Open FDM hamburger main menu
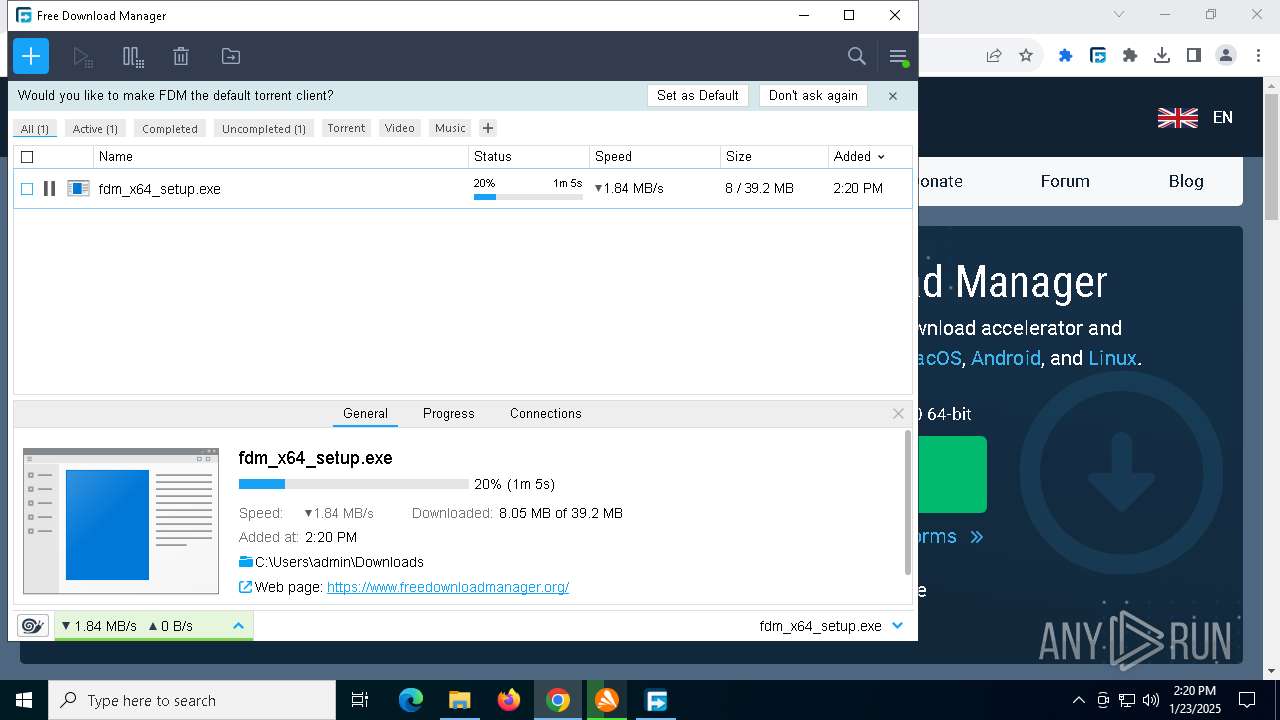Image resolution: width=1280 pixels, height=720 pixels. pyautogui.click(x=898, y=57)
